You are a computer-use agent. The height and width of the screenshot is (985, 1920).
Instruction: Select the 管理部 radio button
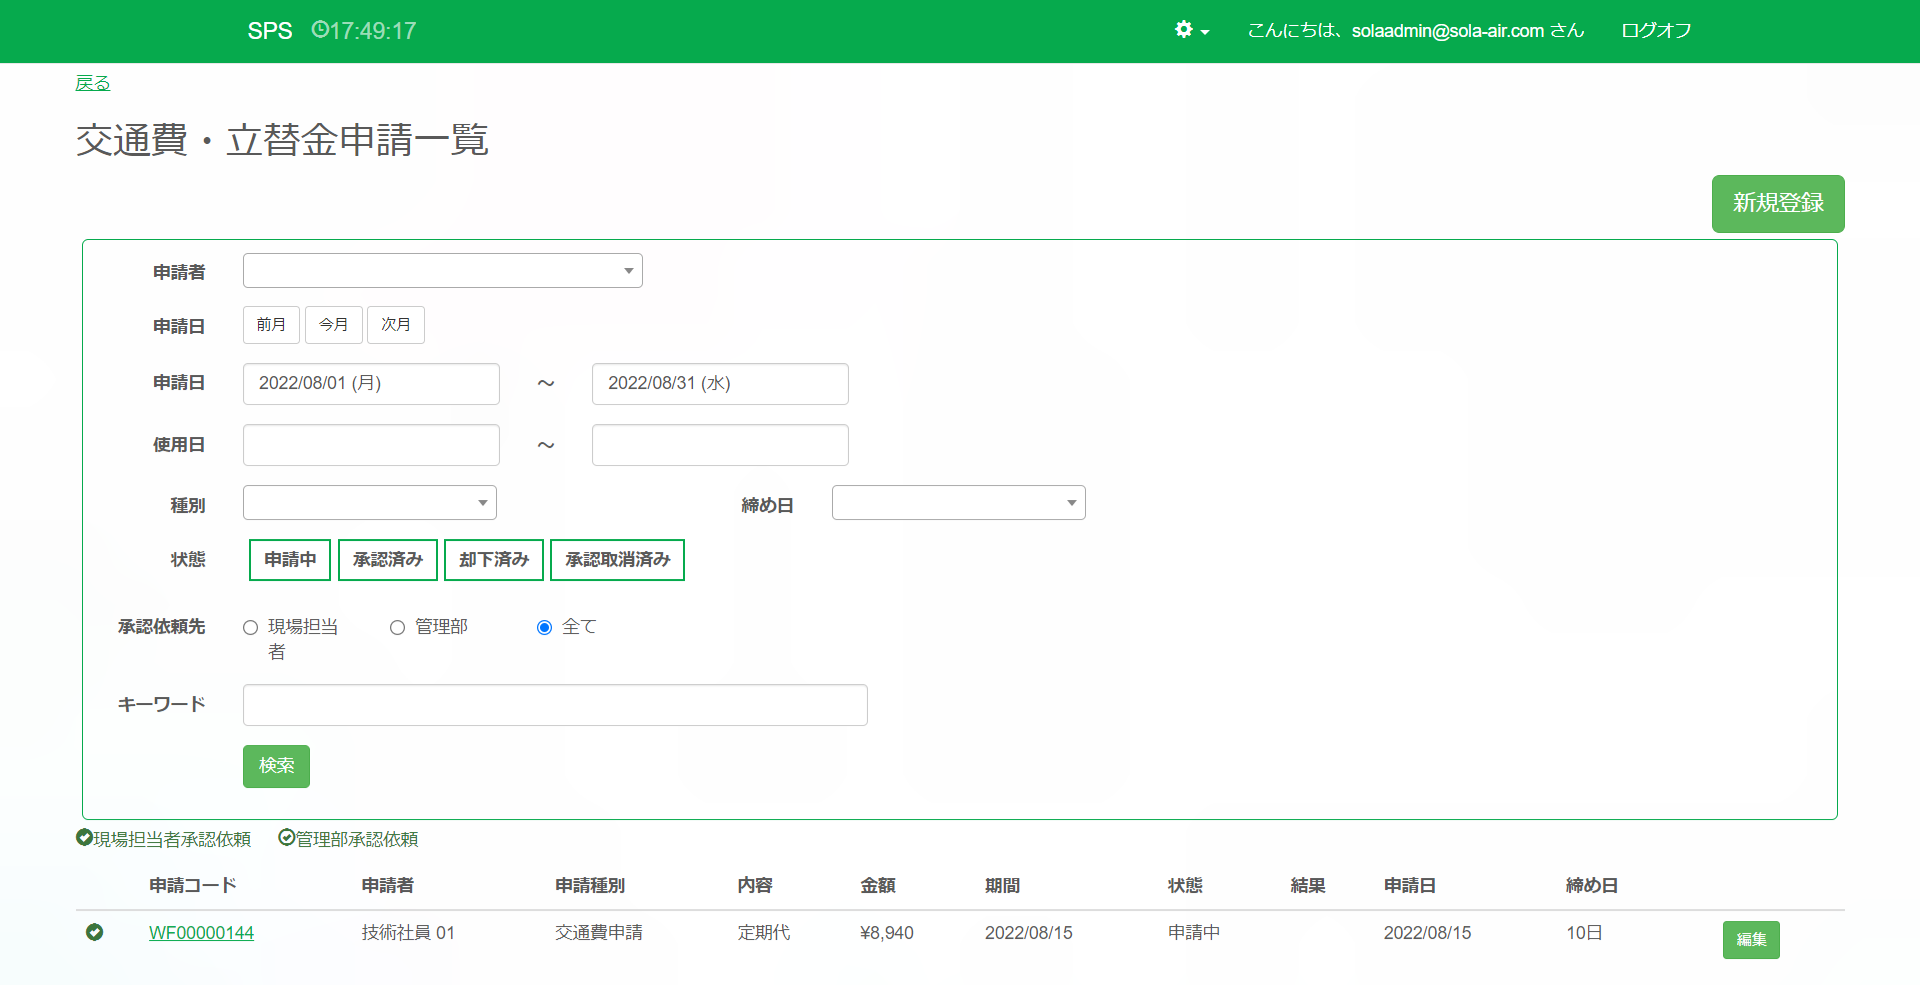pyautogui.click(x=398, y=628)
